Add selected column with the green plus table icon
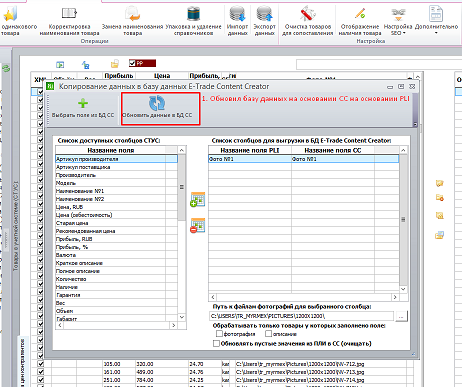The image size is (462, 387). tap(197, 199)
